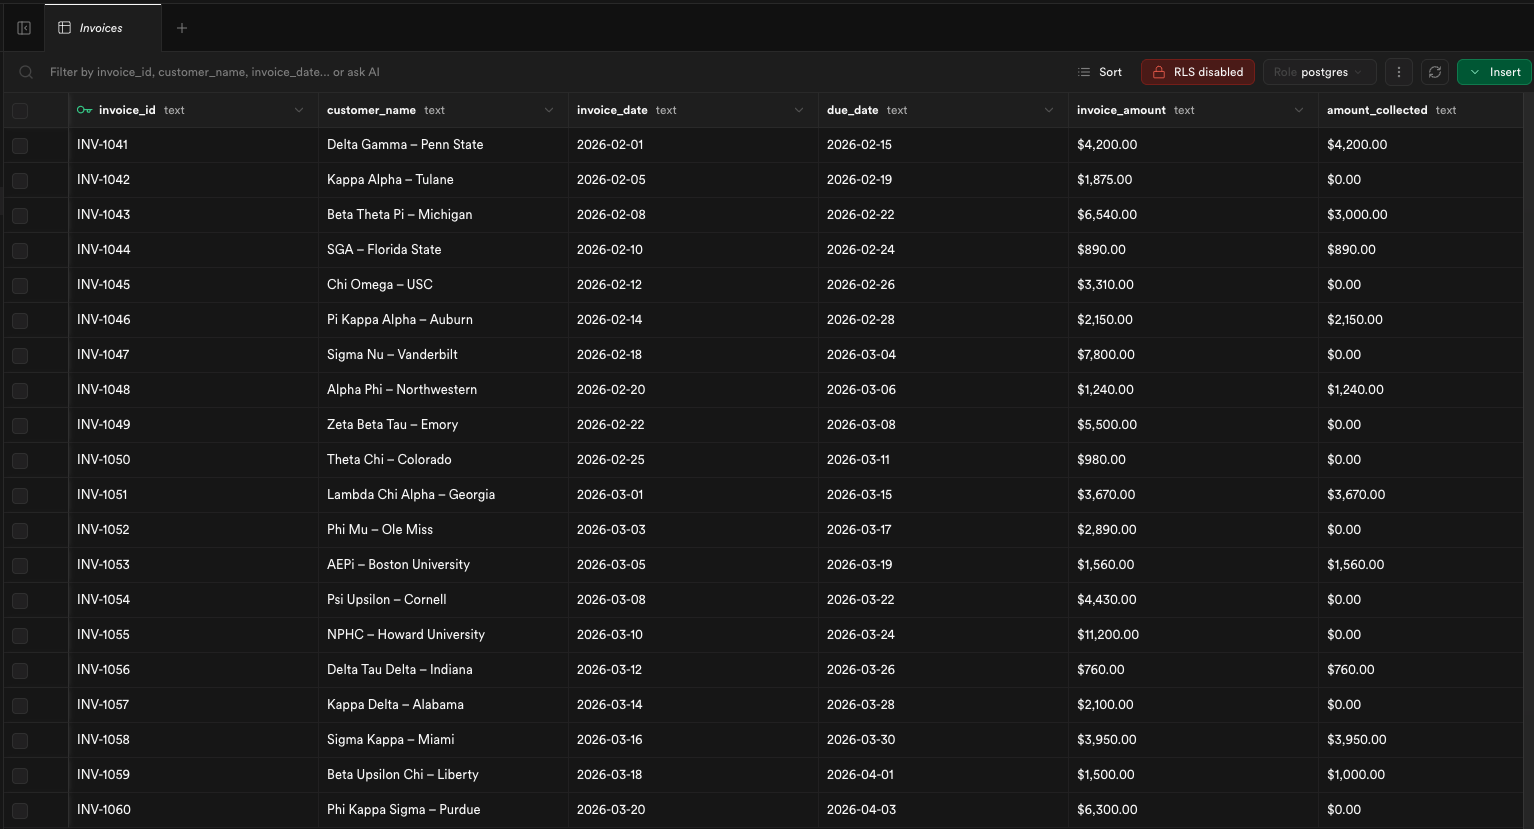Viewport: 1534px width, 829px height.
Task: Click the RLS disabled button
Action: [x=1198, y=72]
